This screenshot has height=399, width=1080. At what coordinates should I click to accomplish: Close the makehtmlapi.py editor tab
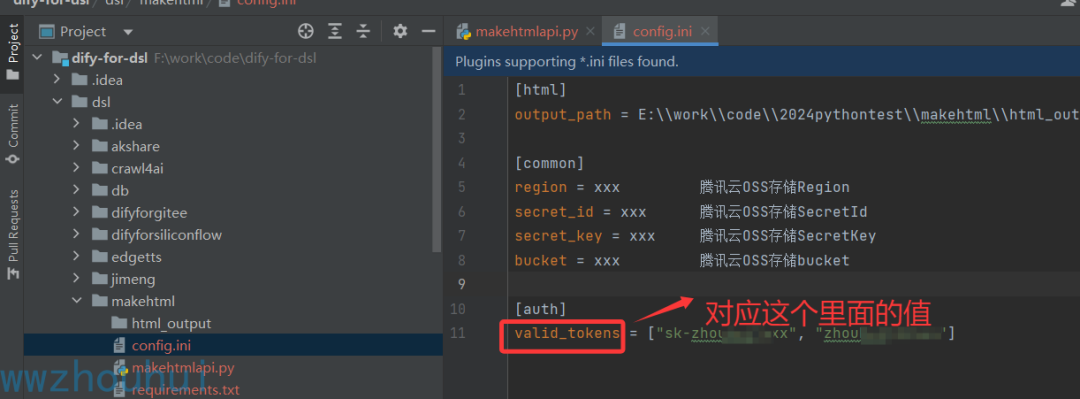[590, 31]
